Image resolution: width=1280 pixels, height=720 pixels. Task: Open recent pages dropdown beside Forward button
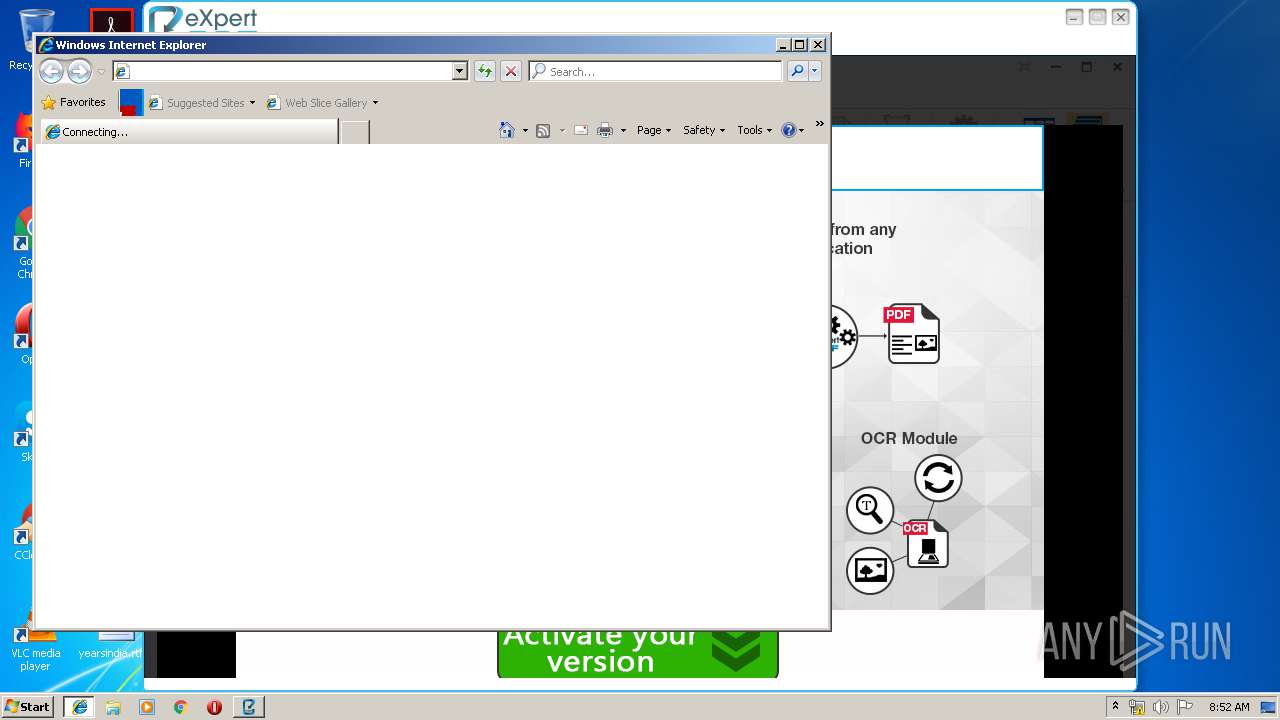101,72
